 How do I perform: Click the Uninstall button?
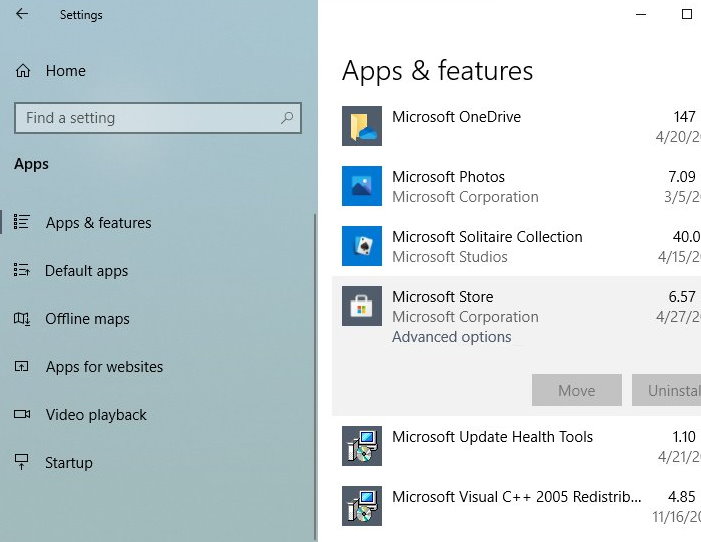coord(666,390)
